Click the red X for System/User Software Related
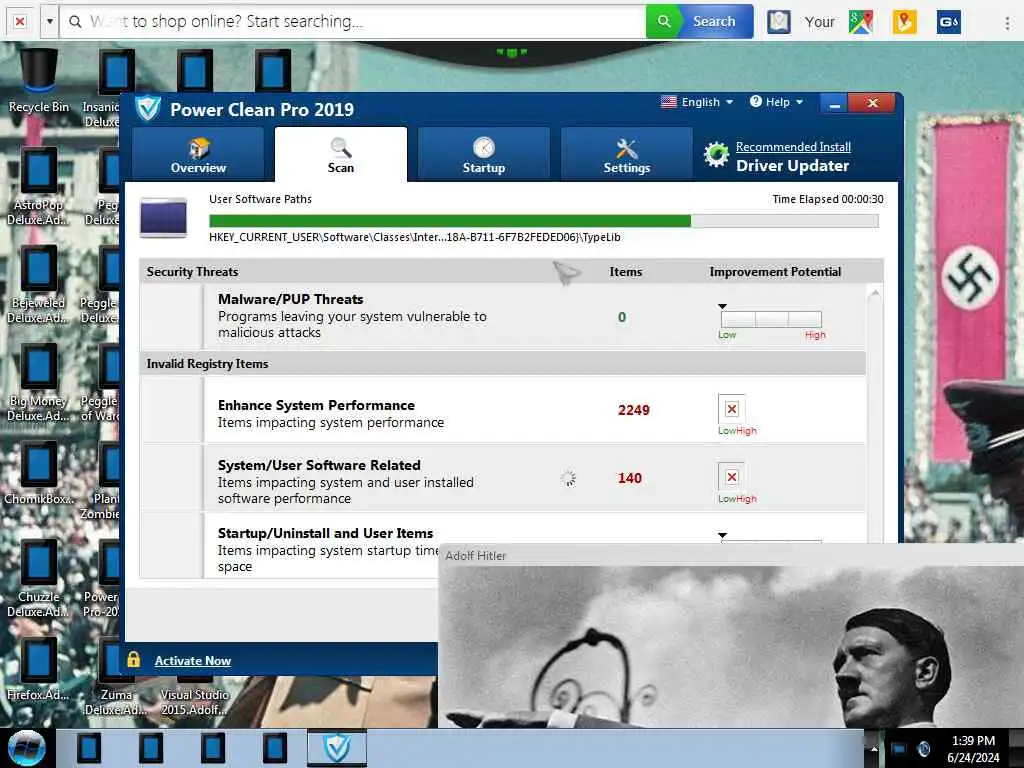 point(731,477)
